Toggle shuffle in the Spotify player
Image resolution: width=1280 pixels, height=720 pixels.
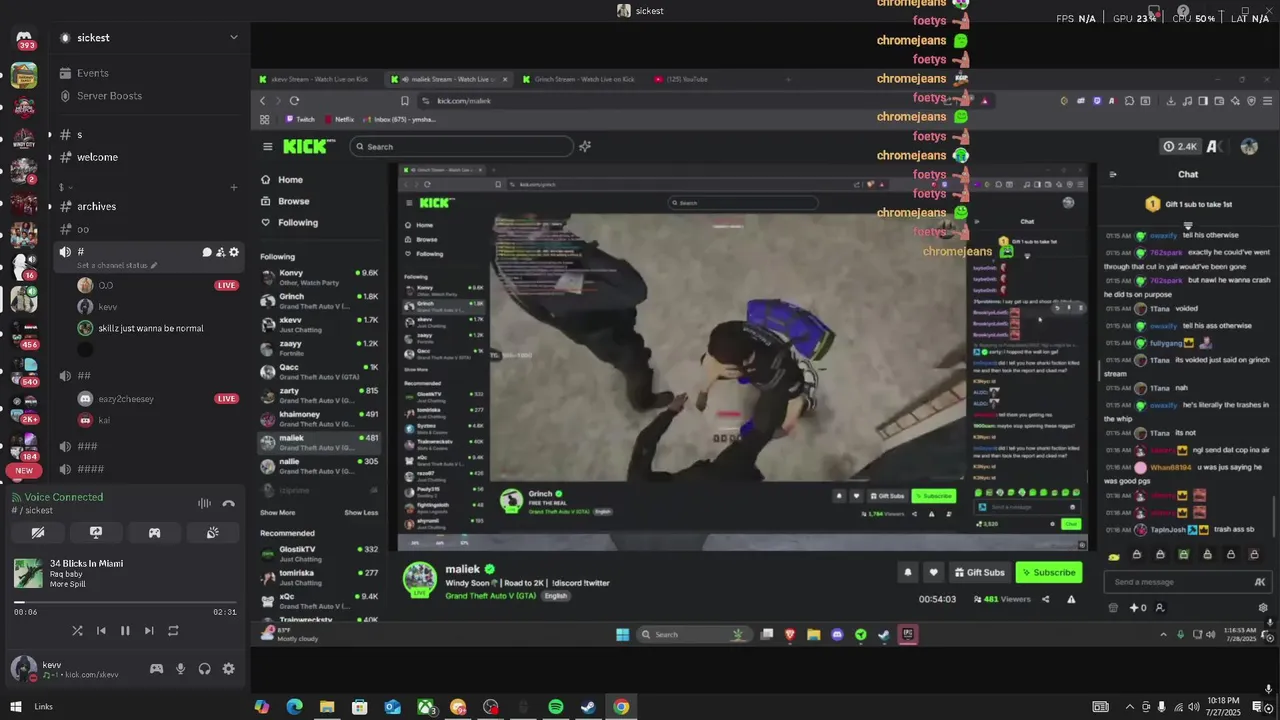(77, 631)
